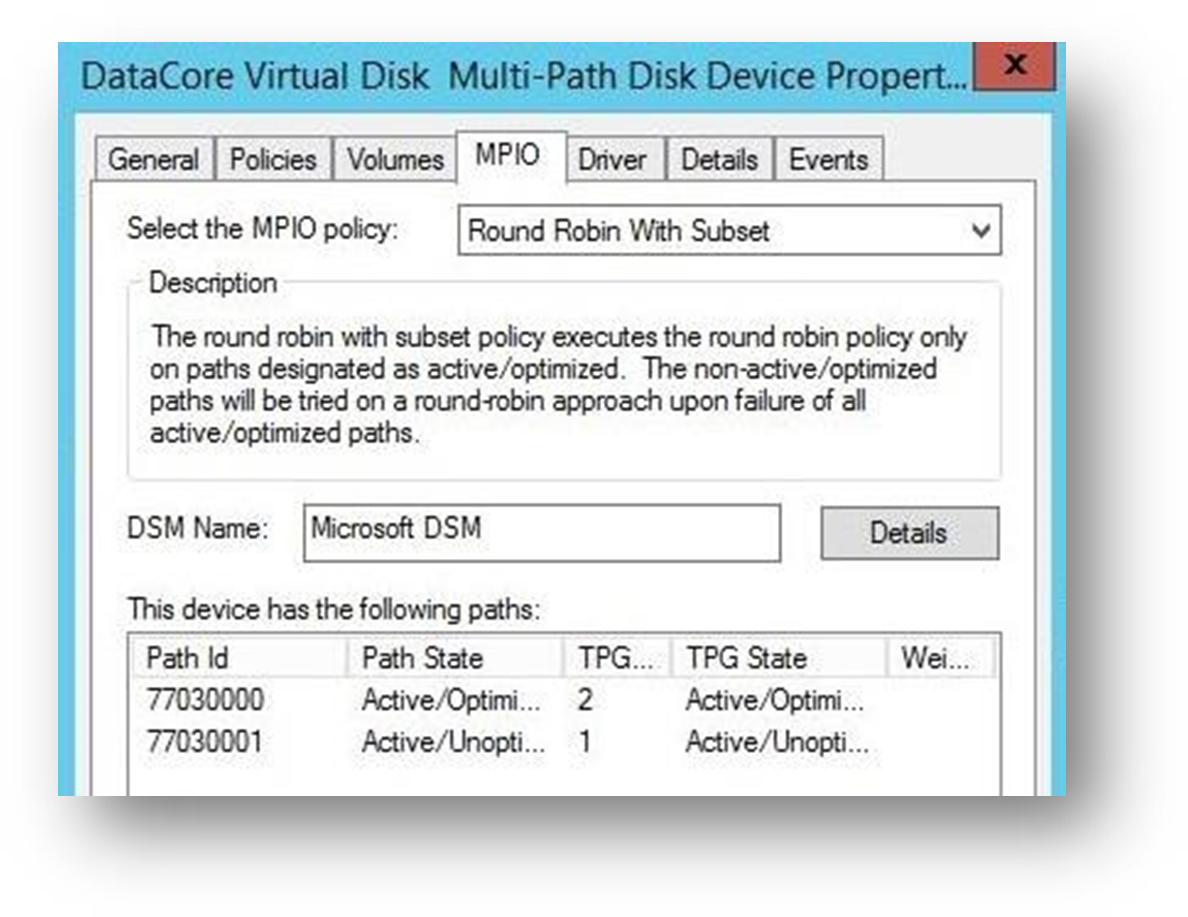This screenshot has width=1188, height=917.
Task: Click the DSM Name text field
Action: pyautogui.click(x=541, y=532)
